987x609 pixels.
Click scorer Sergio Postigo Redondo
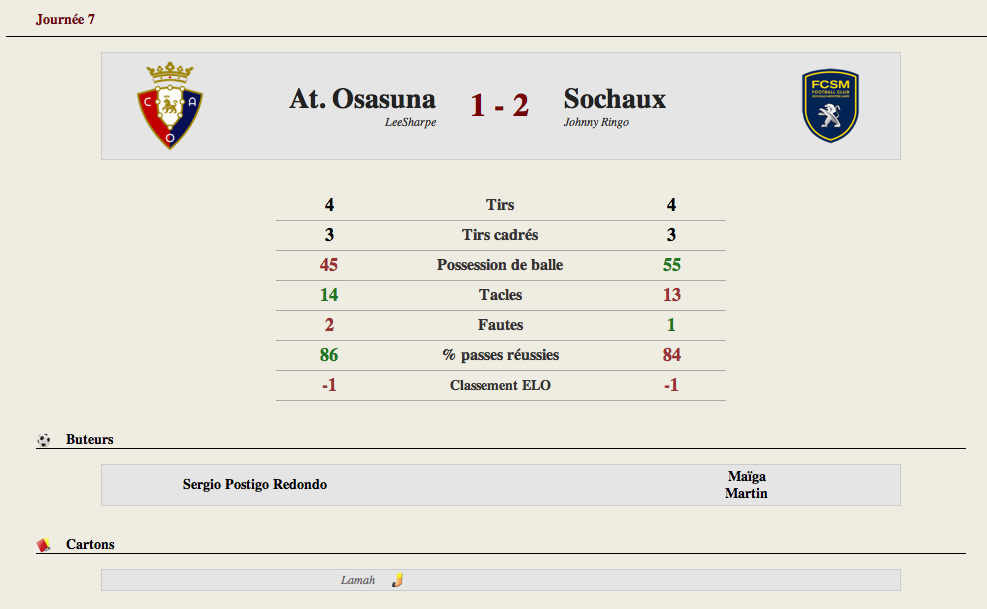(255, 484)
